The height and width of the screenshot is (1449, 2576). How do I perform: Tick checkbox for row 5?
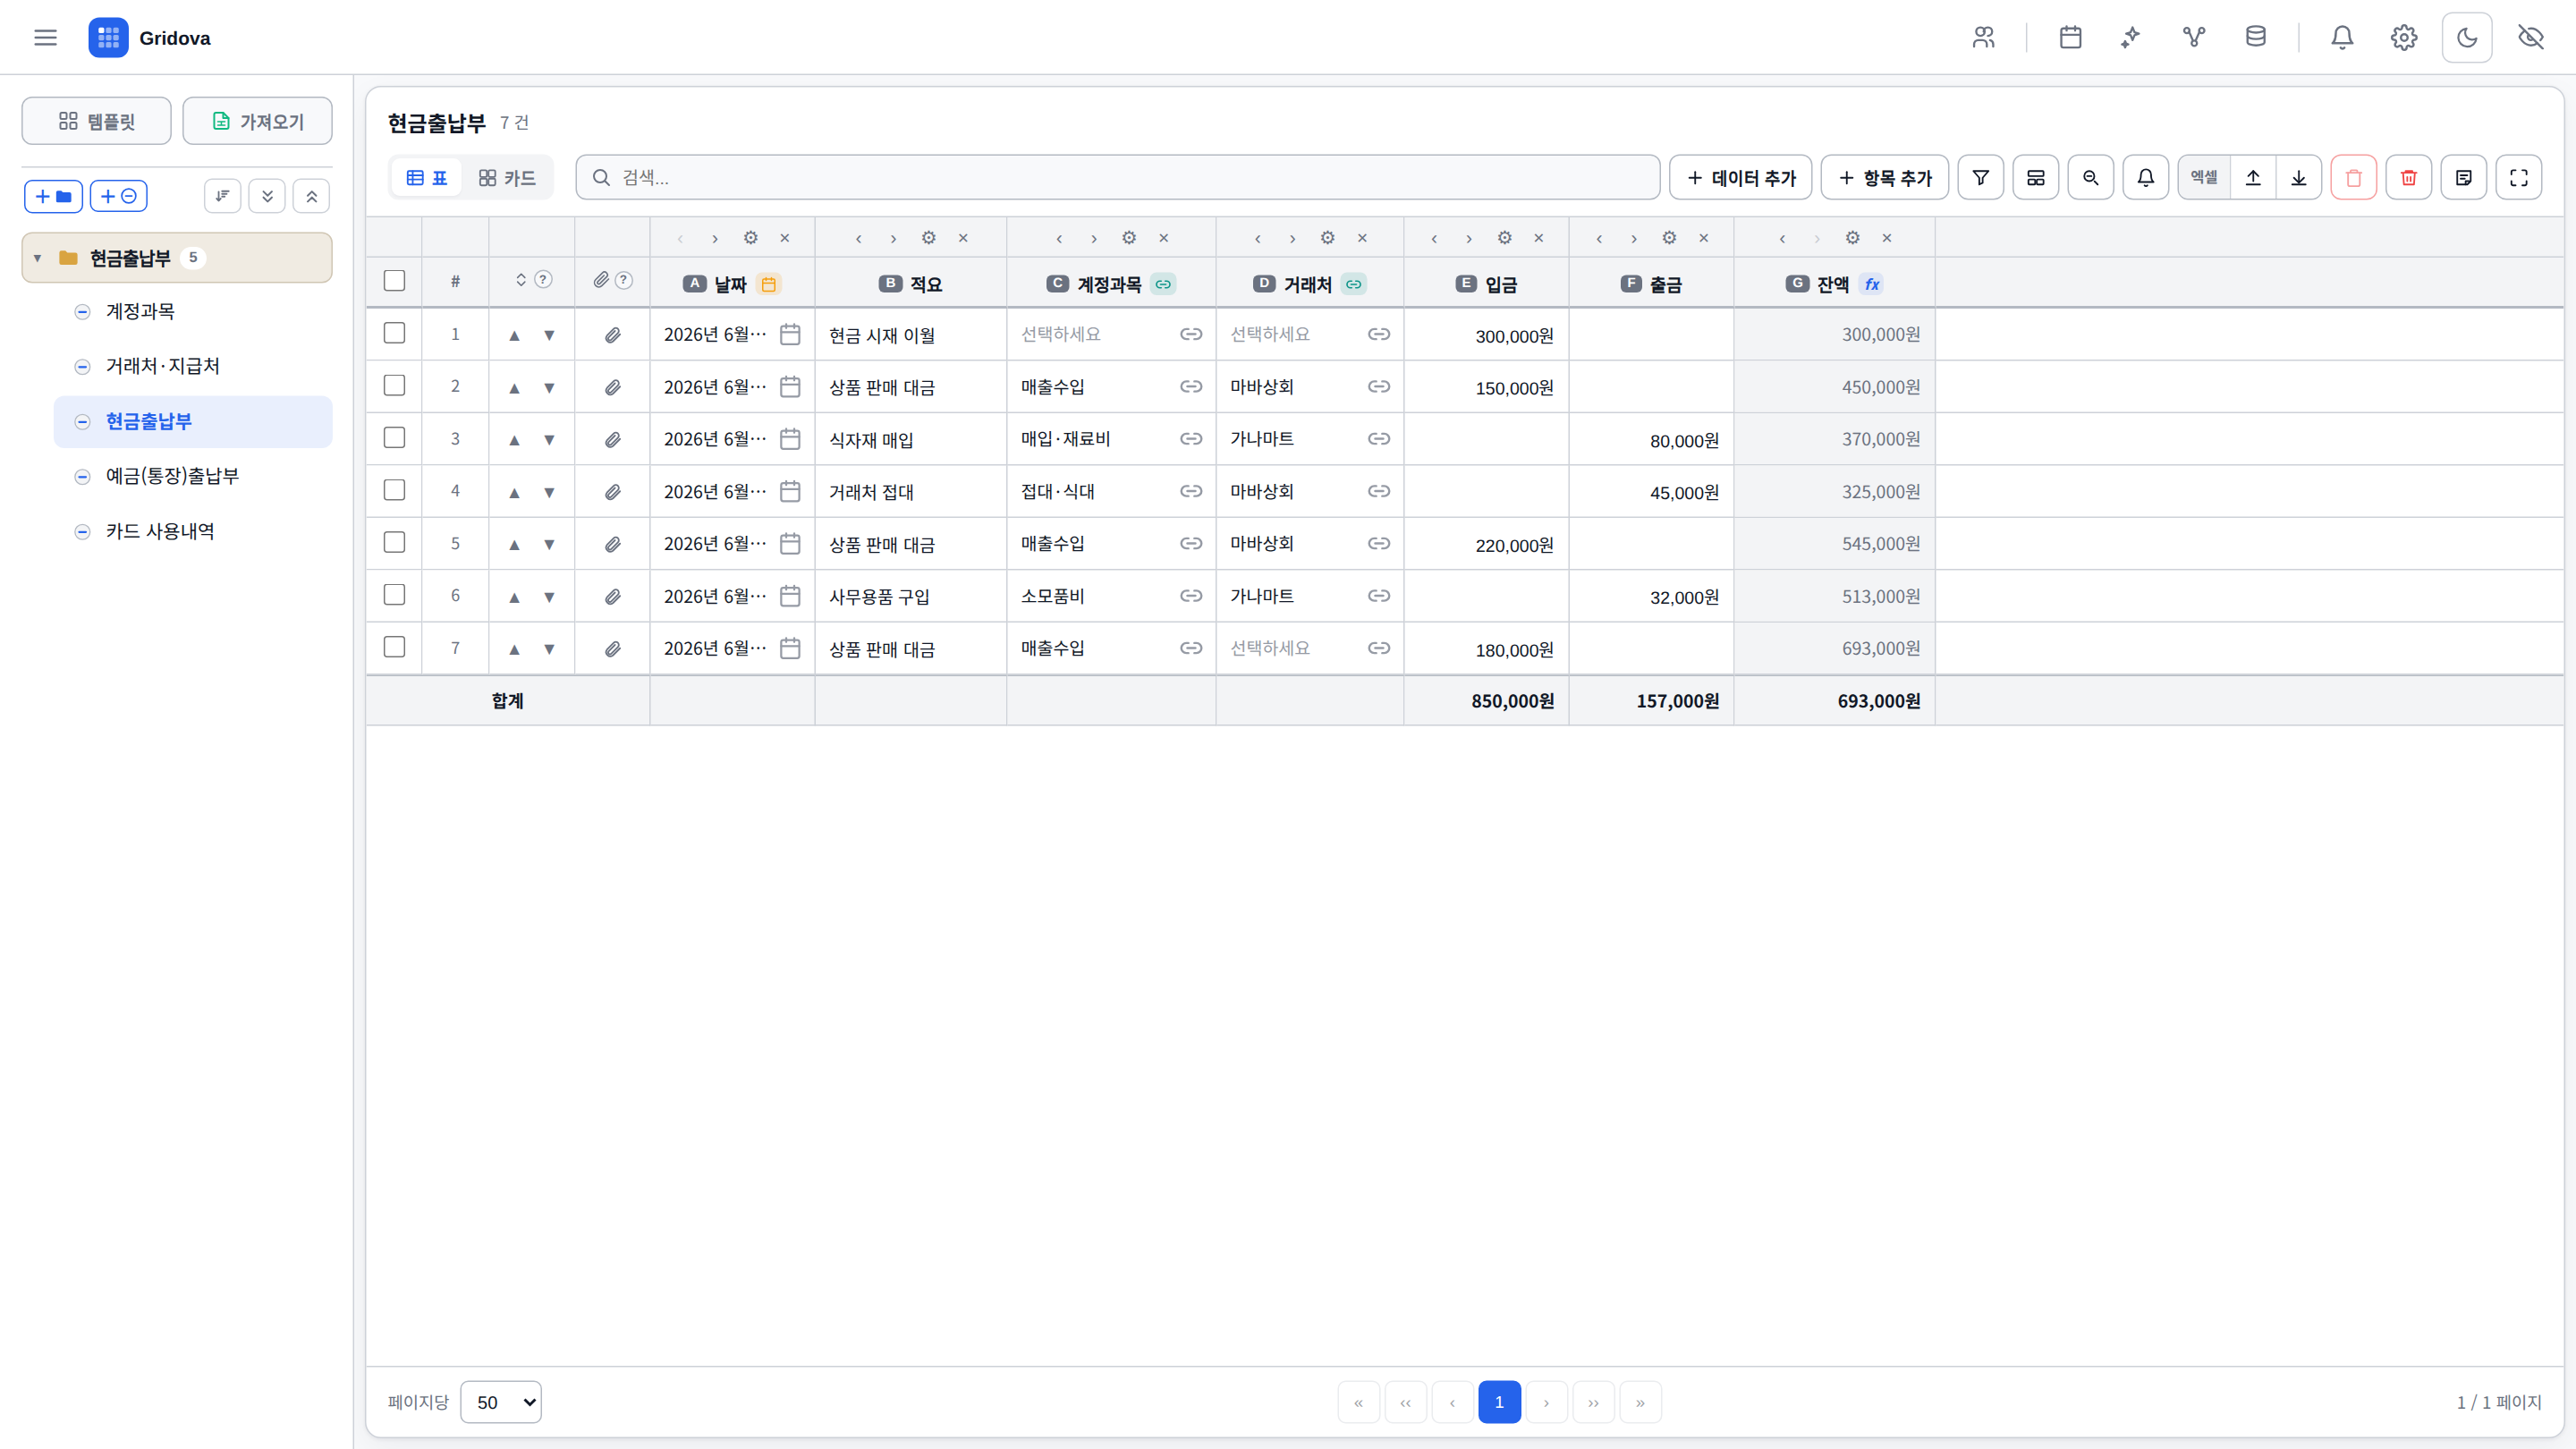coord(394,542)
